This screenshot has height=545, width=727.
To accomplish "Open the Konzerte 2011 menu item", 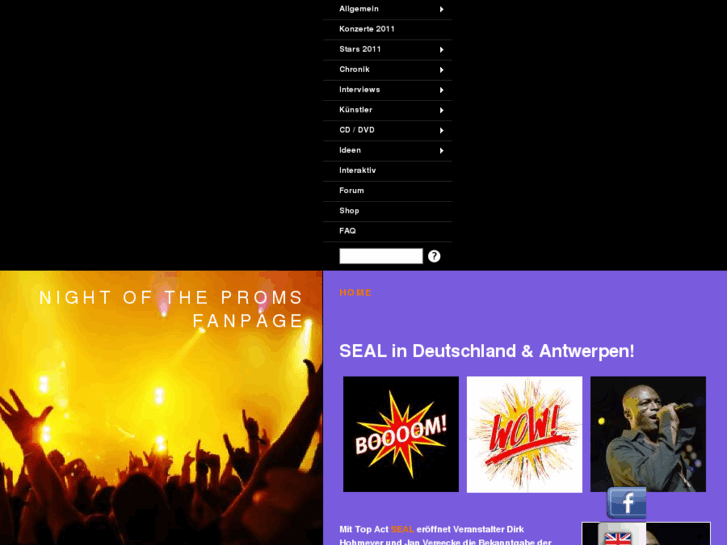I will pos(388,29).
